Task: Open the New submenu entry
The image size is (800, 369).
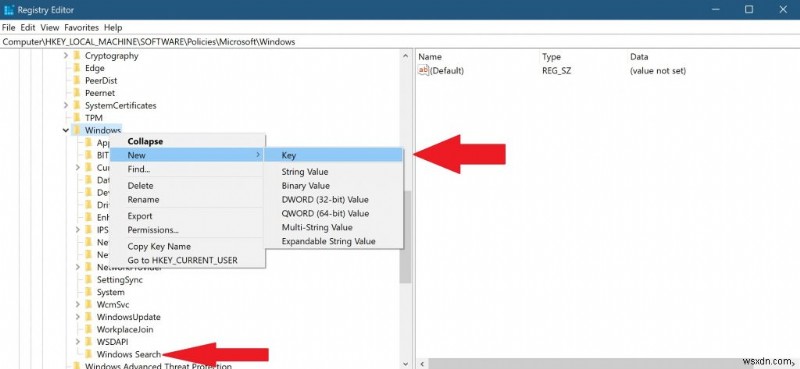Action: point(188,155)
